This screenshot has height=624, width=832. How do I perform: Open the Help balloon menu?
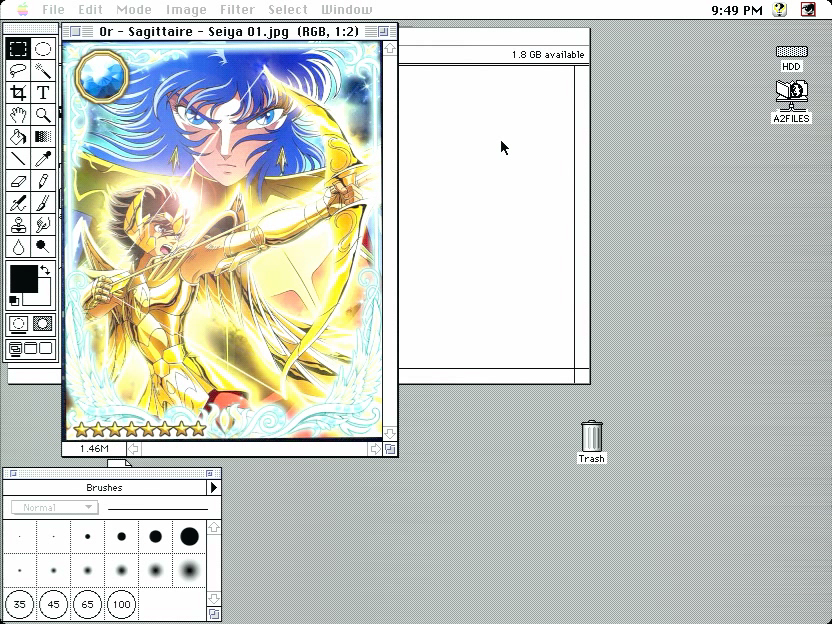tap(779, 10)
